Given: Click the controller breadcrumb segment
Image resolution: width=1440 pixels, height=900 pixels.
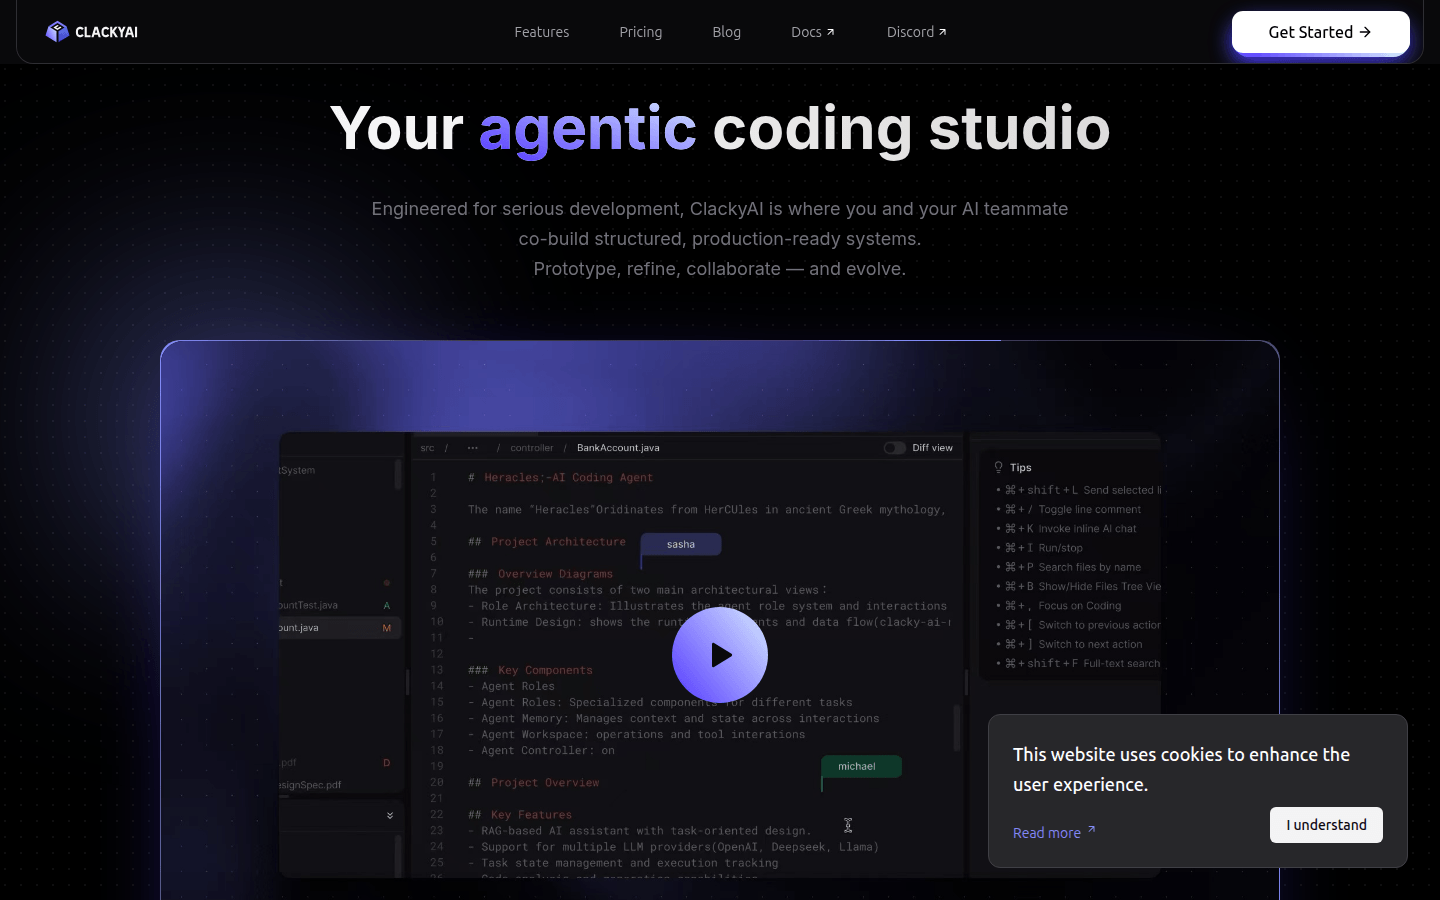Looking at the screenshot, I should click(532, 448).
